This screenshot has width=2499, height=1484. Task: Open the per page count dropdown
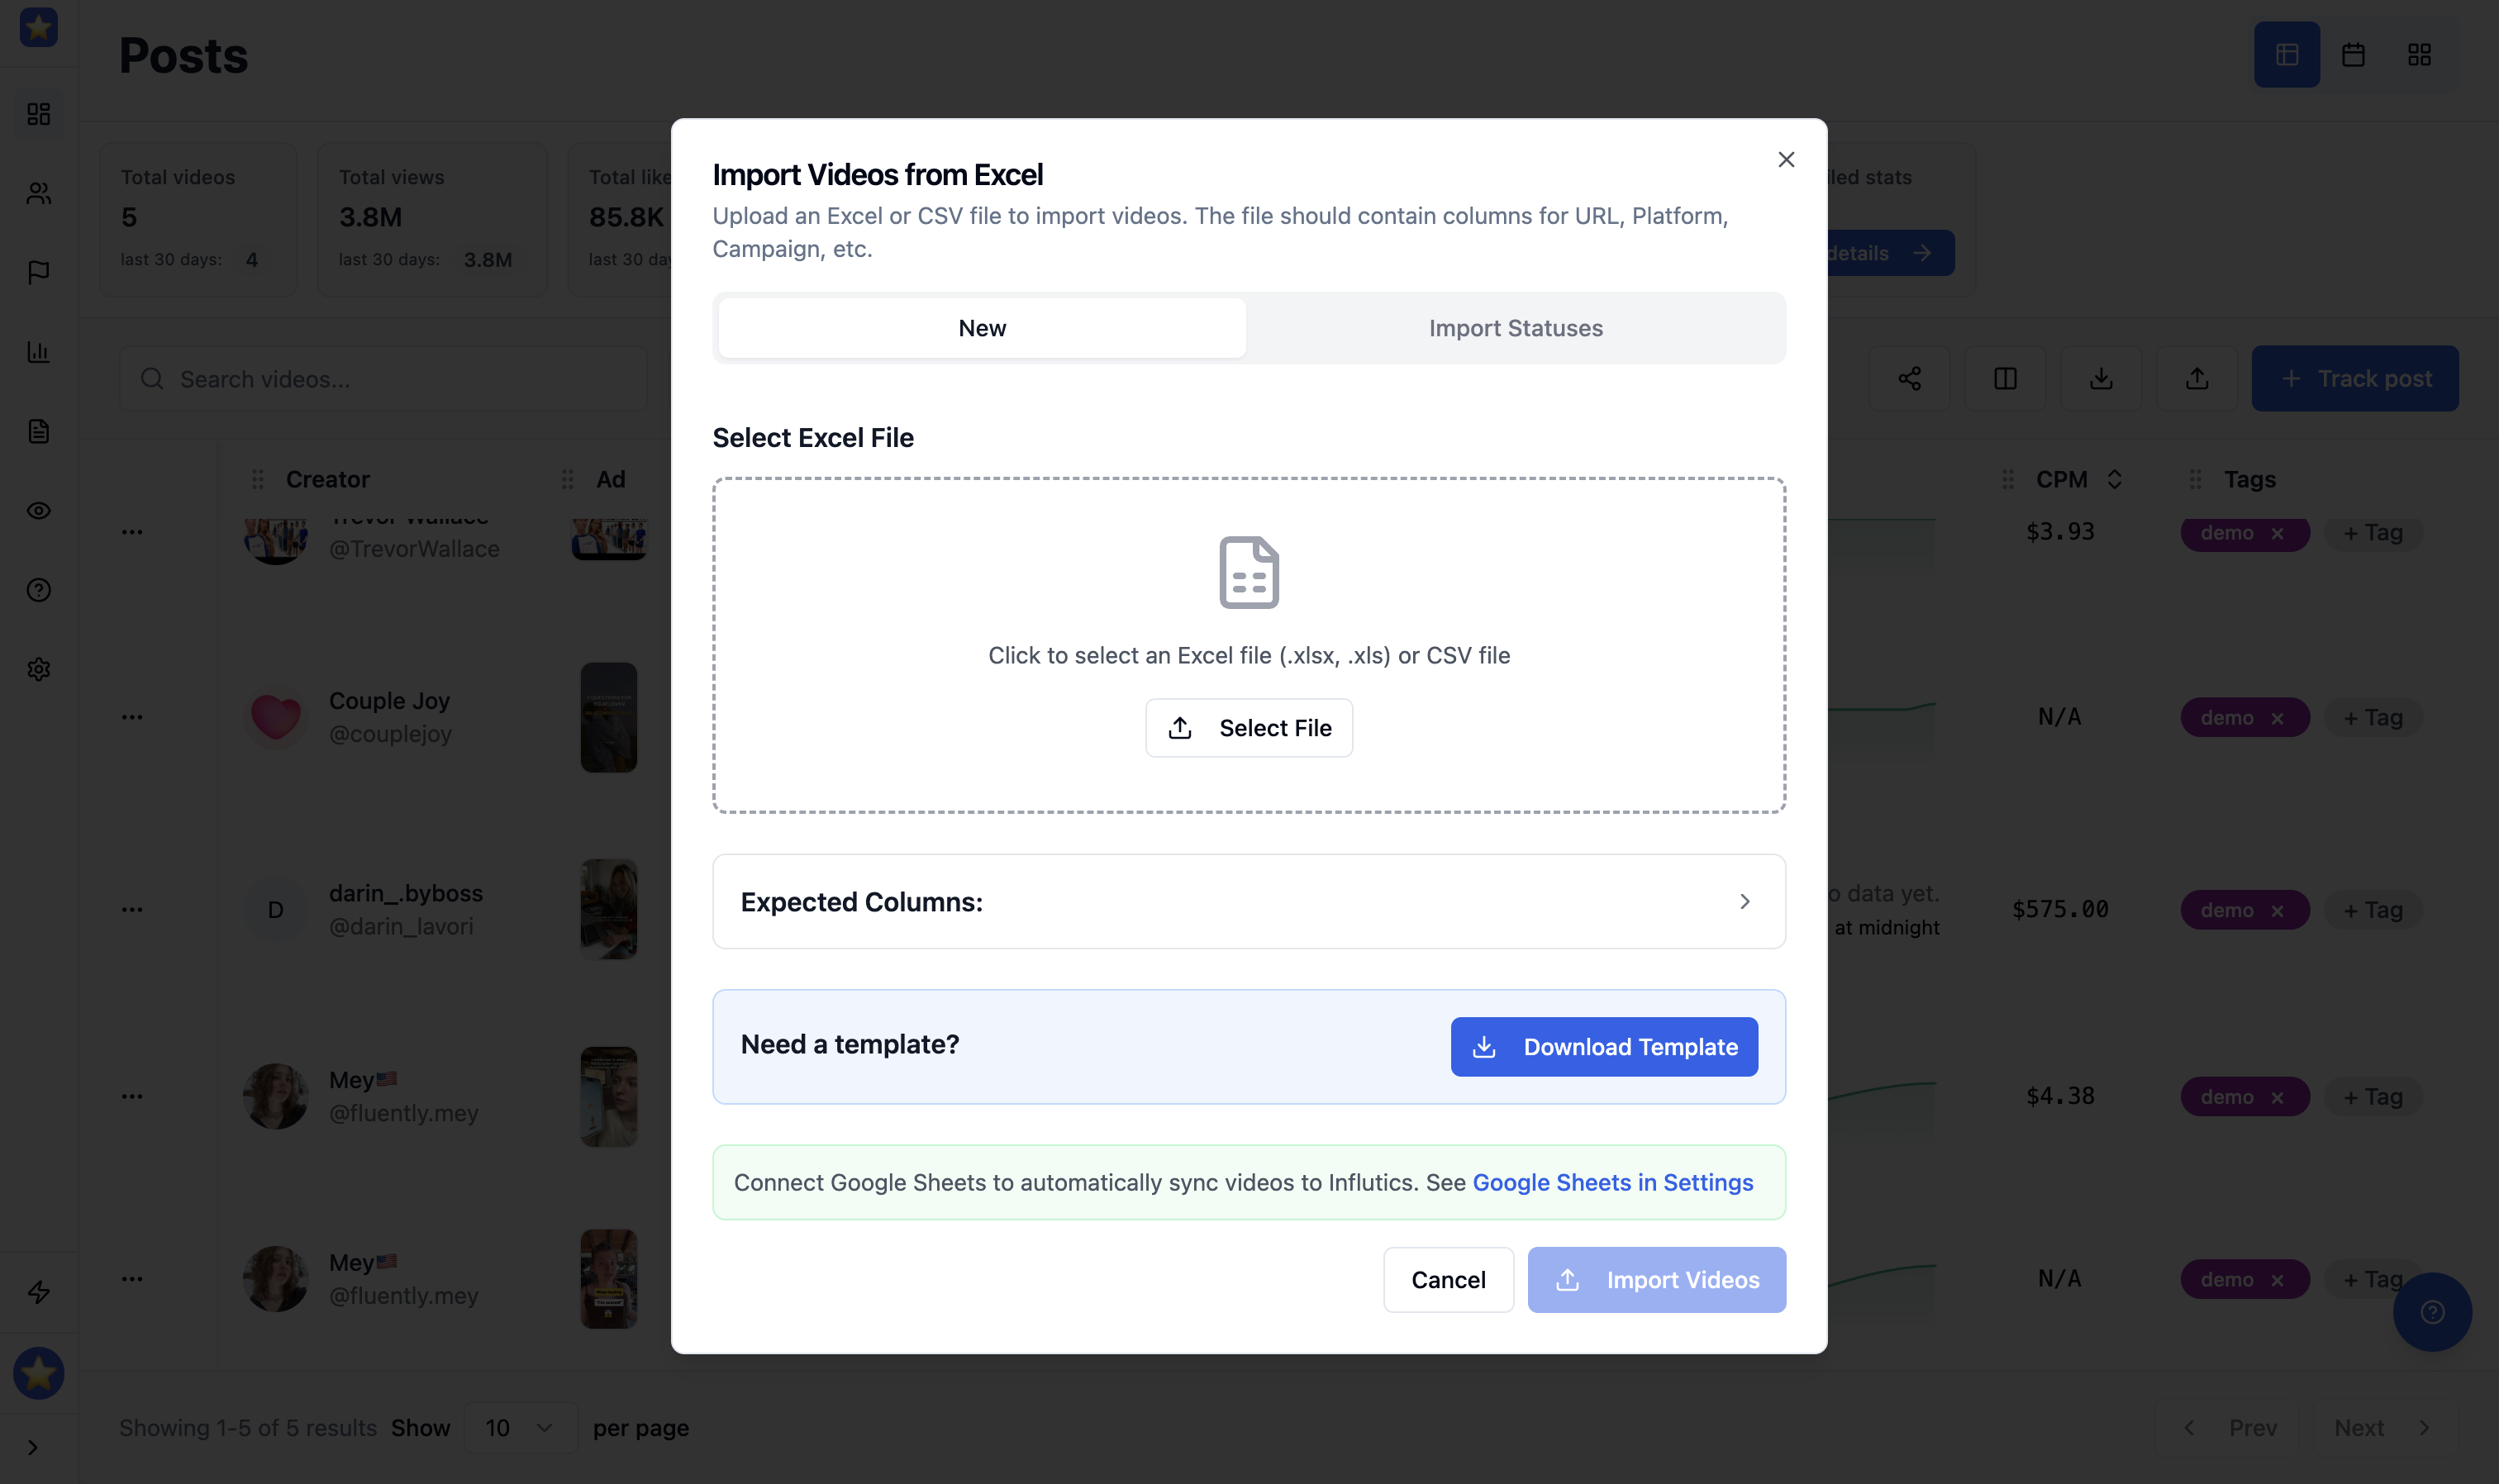pyautogui.click(x=520, y=1428)
